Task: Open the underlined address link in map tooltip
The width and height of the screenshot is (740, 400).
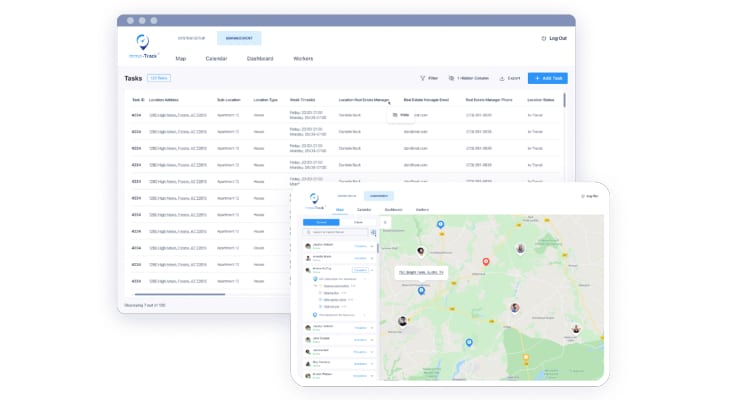Action: coord(421,273)
